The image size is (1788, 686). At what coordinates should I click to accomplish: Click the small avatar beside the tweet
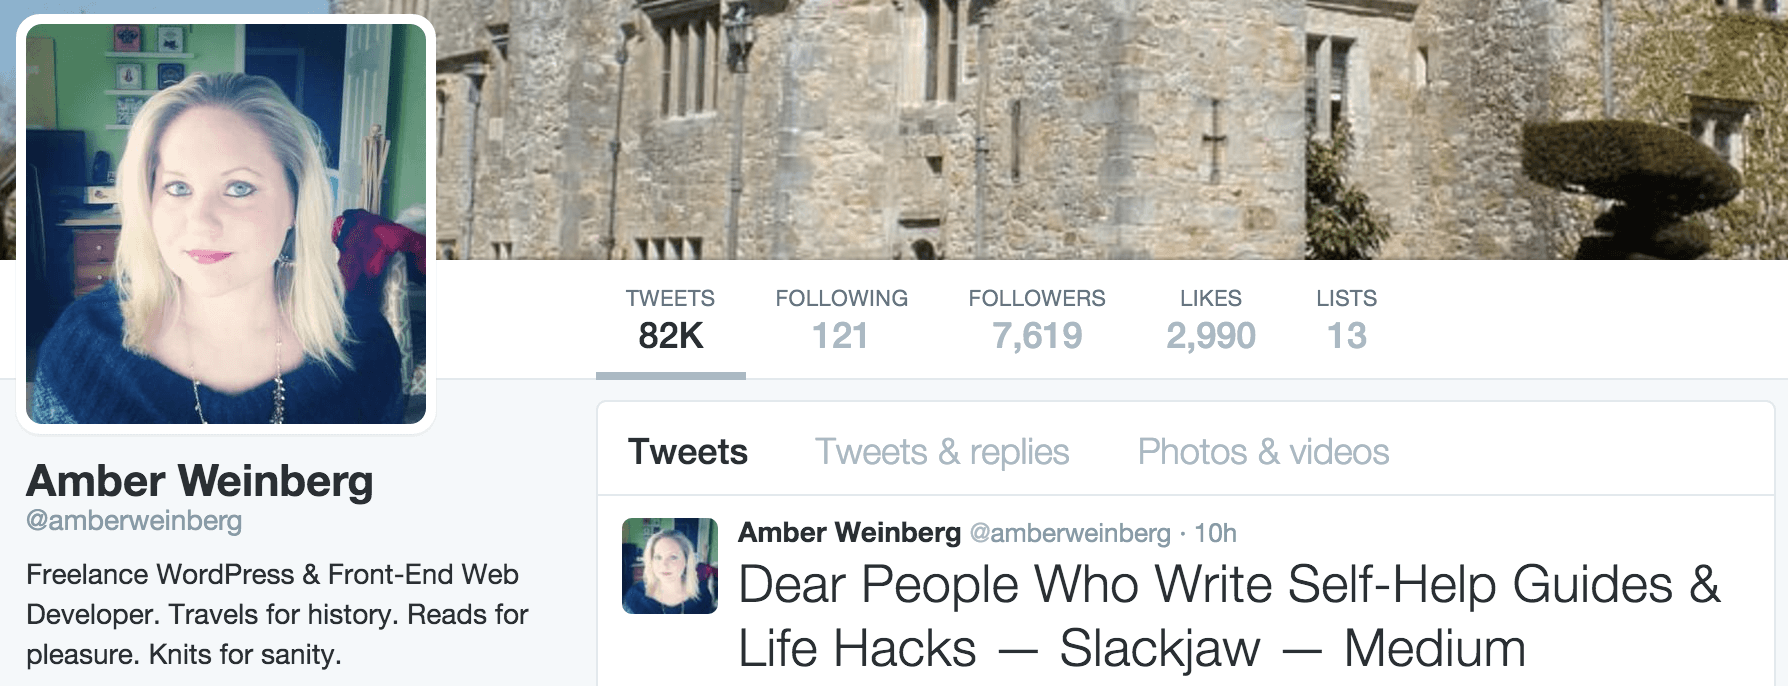670,566
